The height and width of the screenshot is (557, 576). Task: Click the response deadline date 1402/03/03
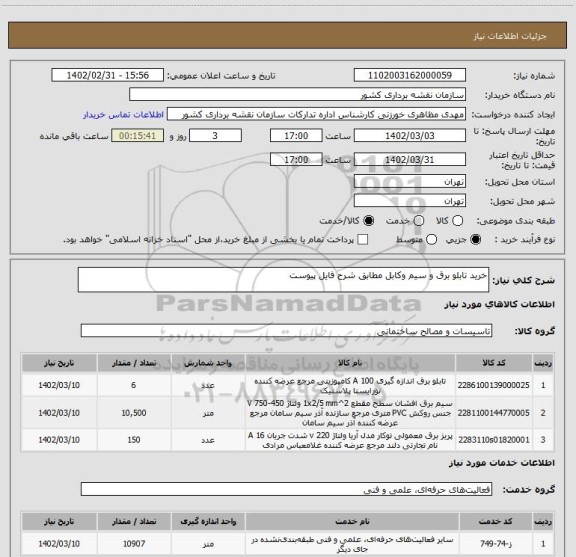(x=410, y=136)
